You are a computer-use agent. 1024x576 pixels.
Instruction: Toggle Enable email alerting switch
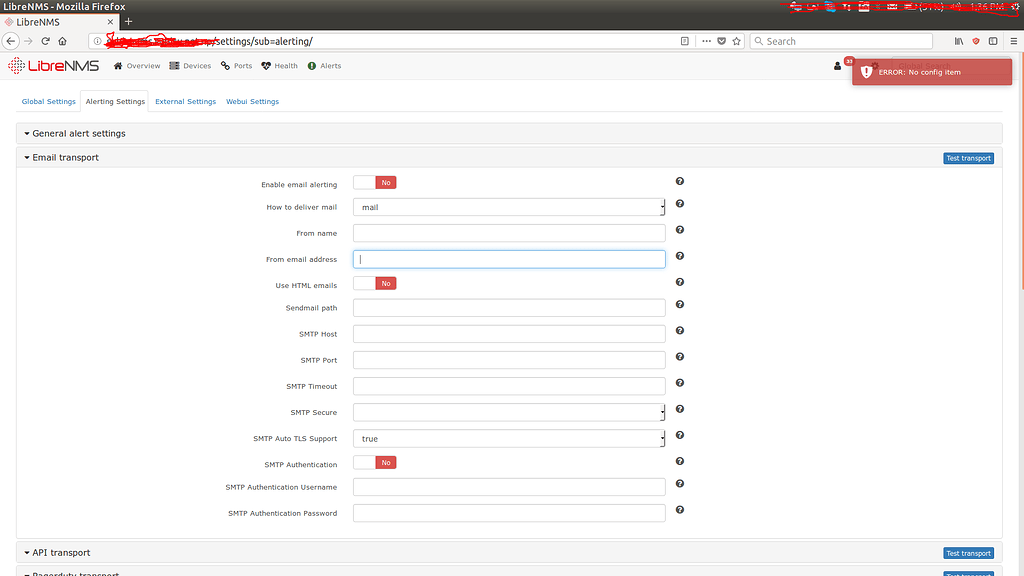coord(375,183)
